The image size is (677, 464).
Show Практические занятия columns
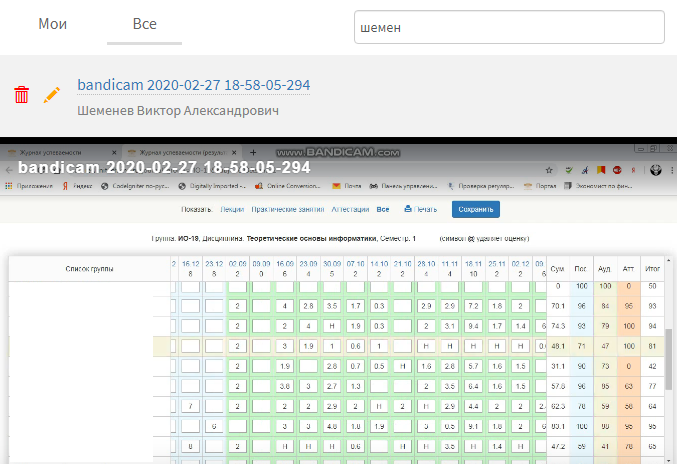click(x=287, y=209)
